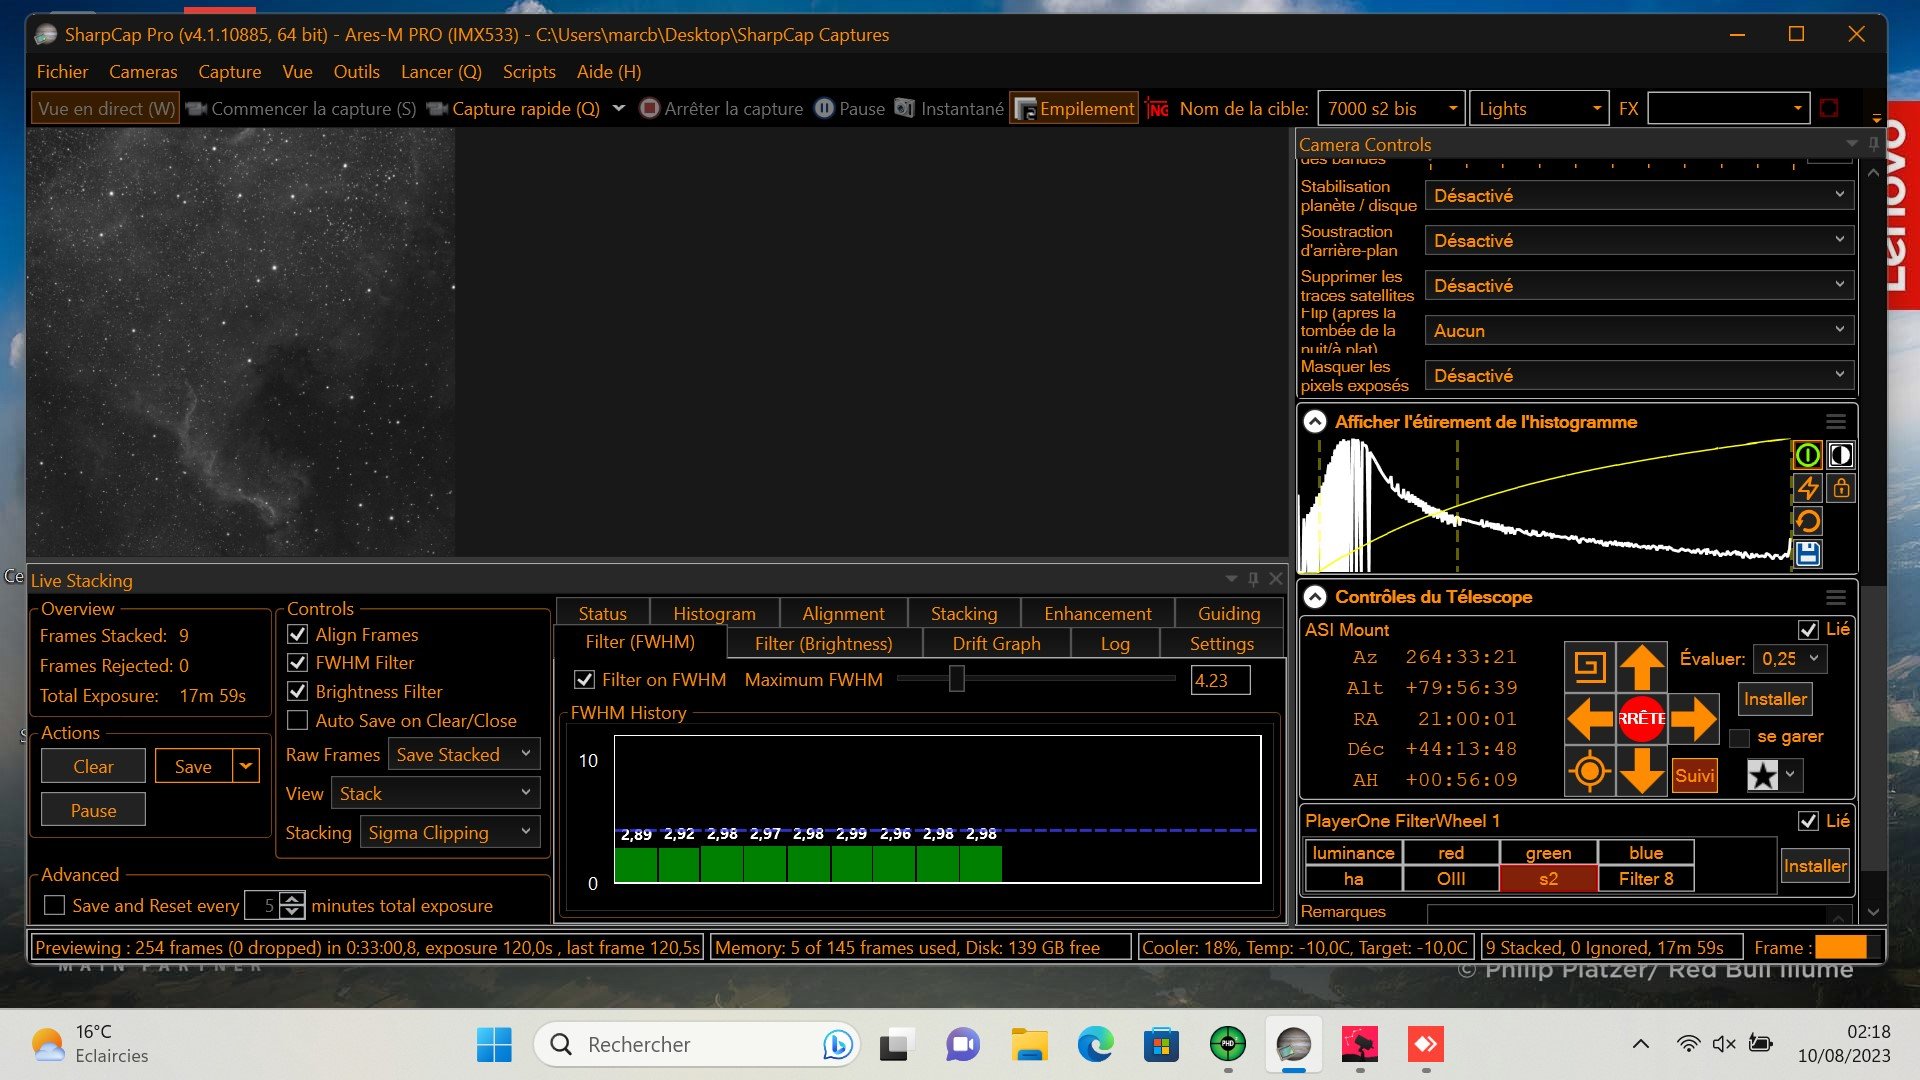Move the mount up with the up arrow
The image size is (1920, 1080).
click(1641, 666)
